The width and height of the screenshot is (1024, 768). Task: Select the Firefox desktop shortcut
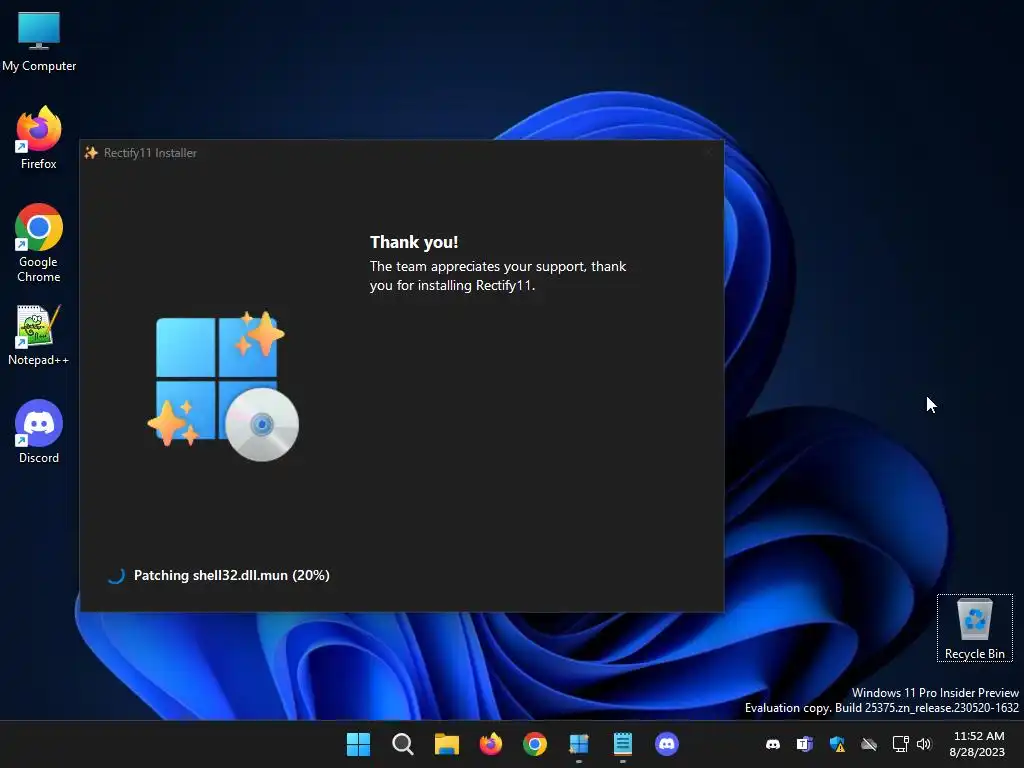point(39,138)
